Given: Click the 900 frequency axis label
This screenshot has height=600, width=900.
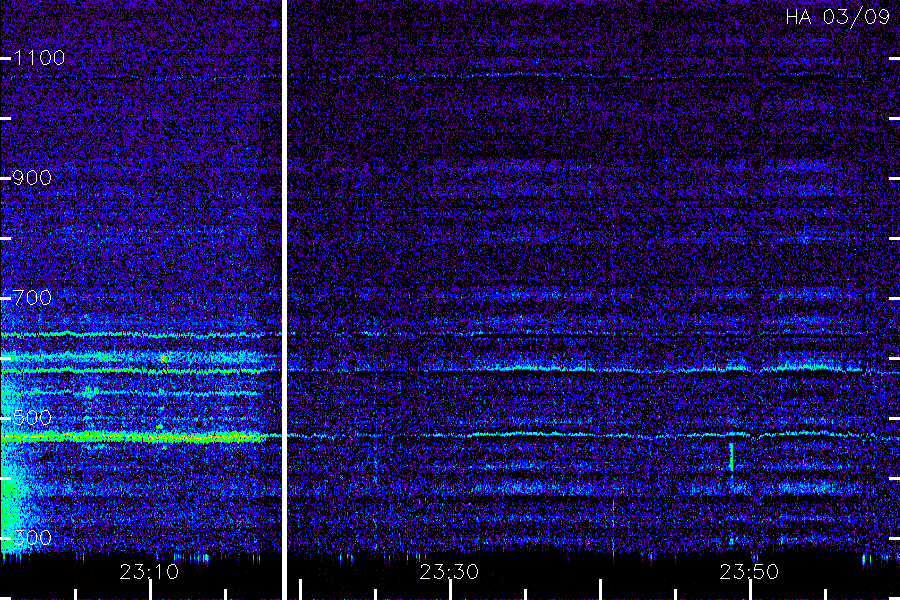Looking at the screenshot, I should (32, 178).
